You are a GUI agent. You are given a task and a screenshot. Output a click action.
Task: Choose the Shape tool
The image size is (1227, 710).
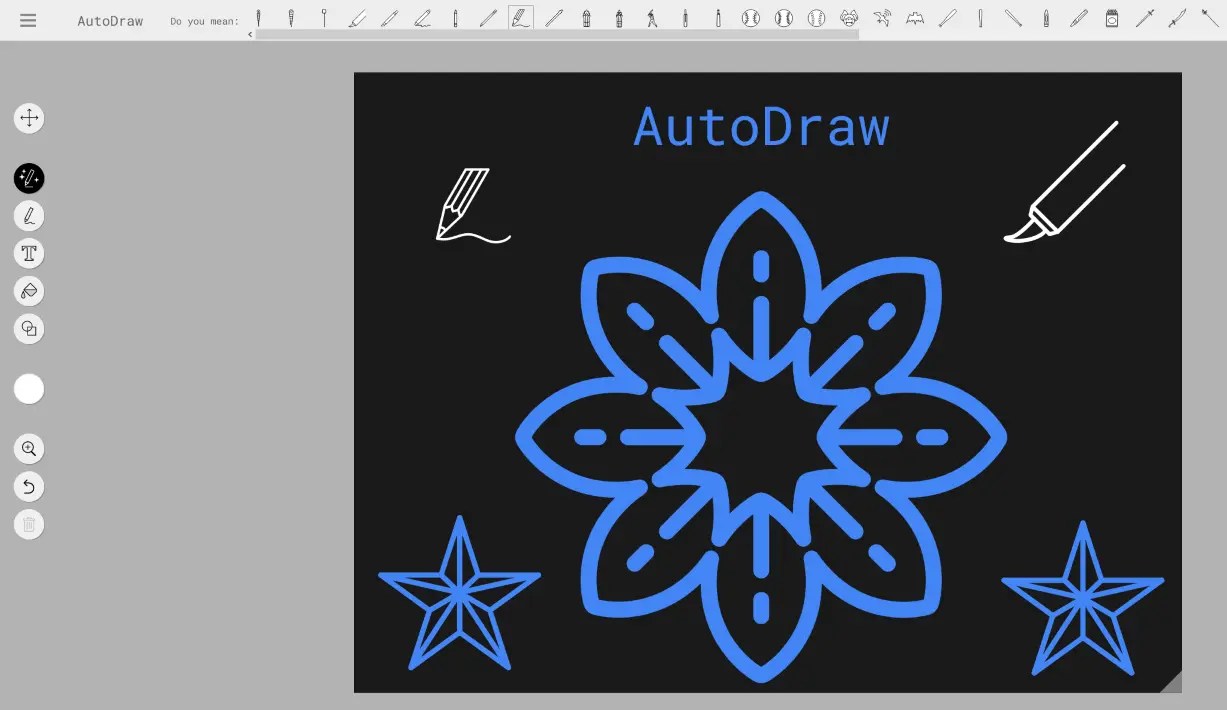29,329
